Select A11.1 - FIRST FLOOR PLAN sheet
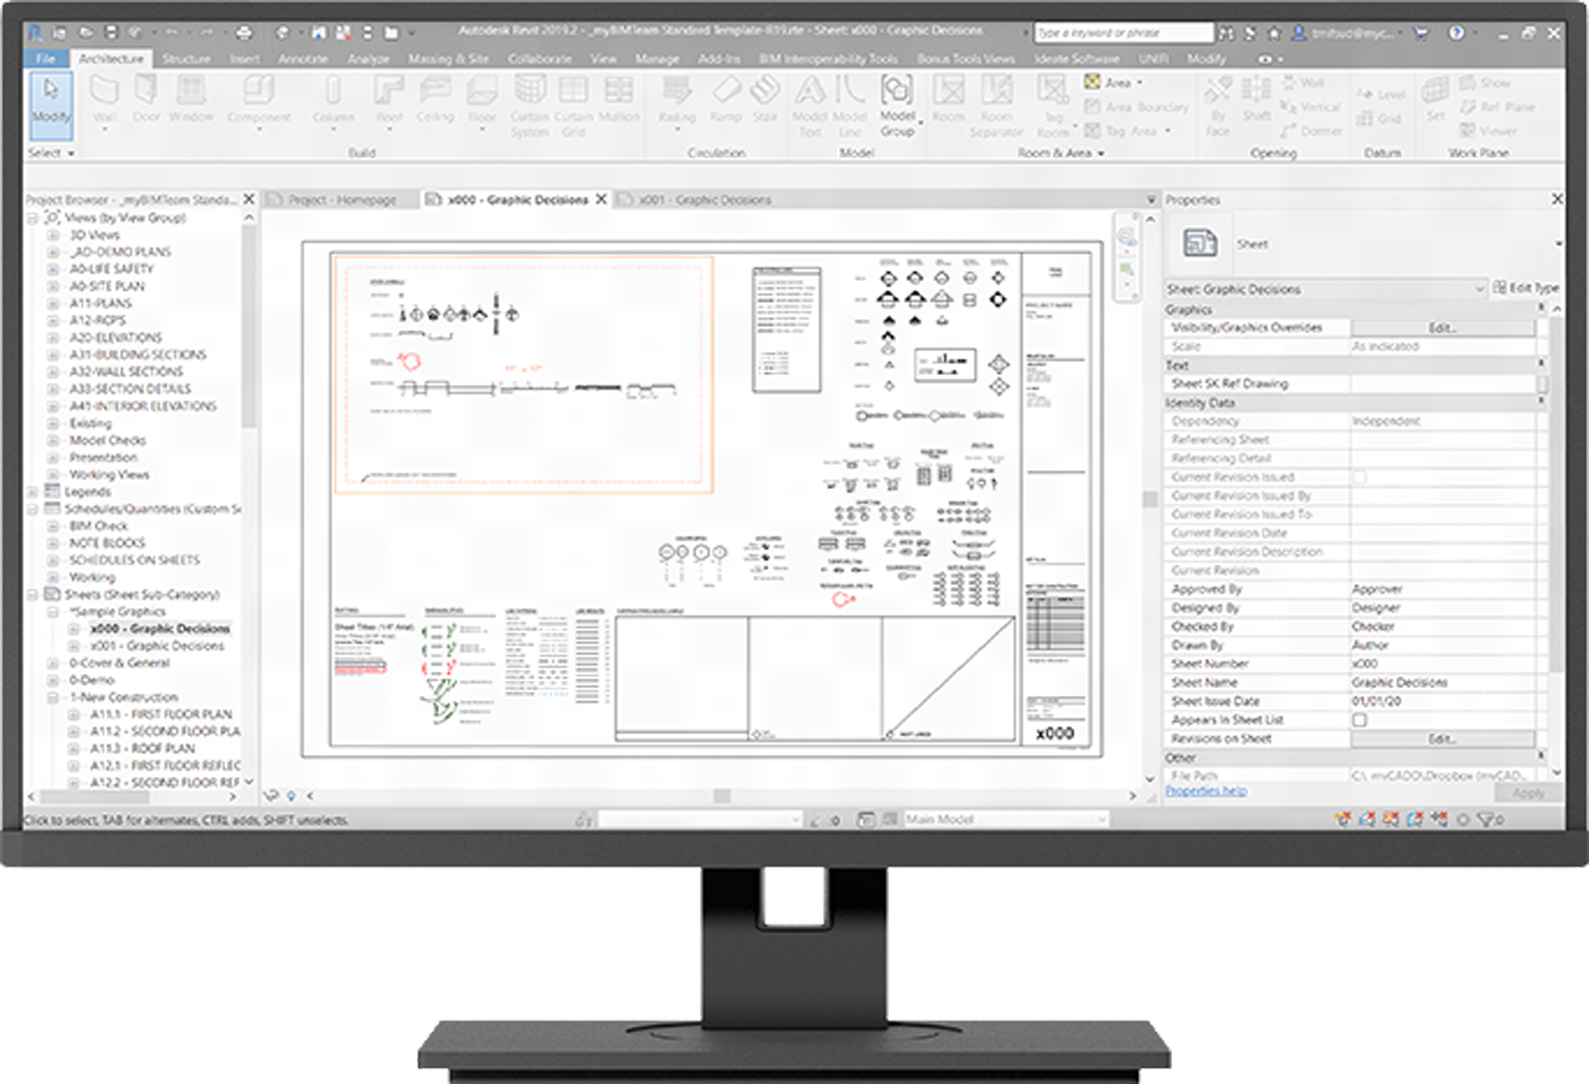 coord(161,714)
